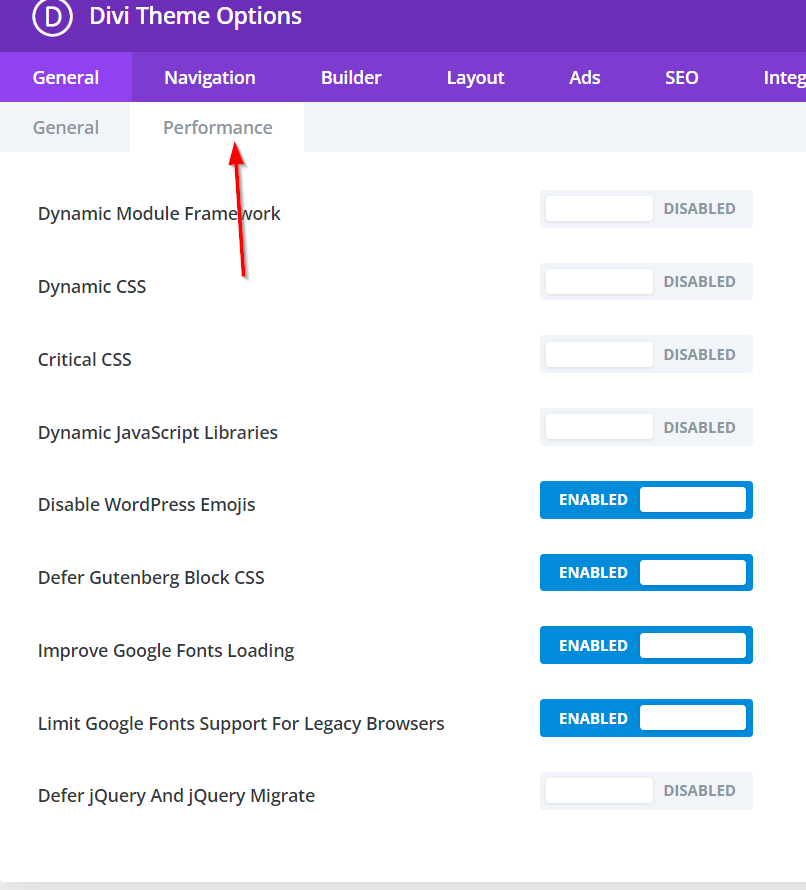Turn on the Dynamic CSS toggle
Screen dimensions: 806x890
(x=646, y=282)
